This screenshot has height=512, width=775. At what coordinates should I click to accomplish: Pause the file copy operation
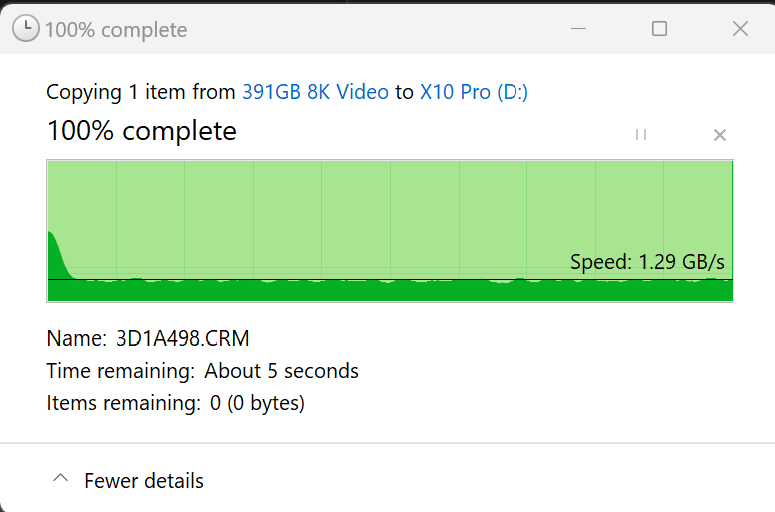click(641, 135)
